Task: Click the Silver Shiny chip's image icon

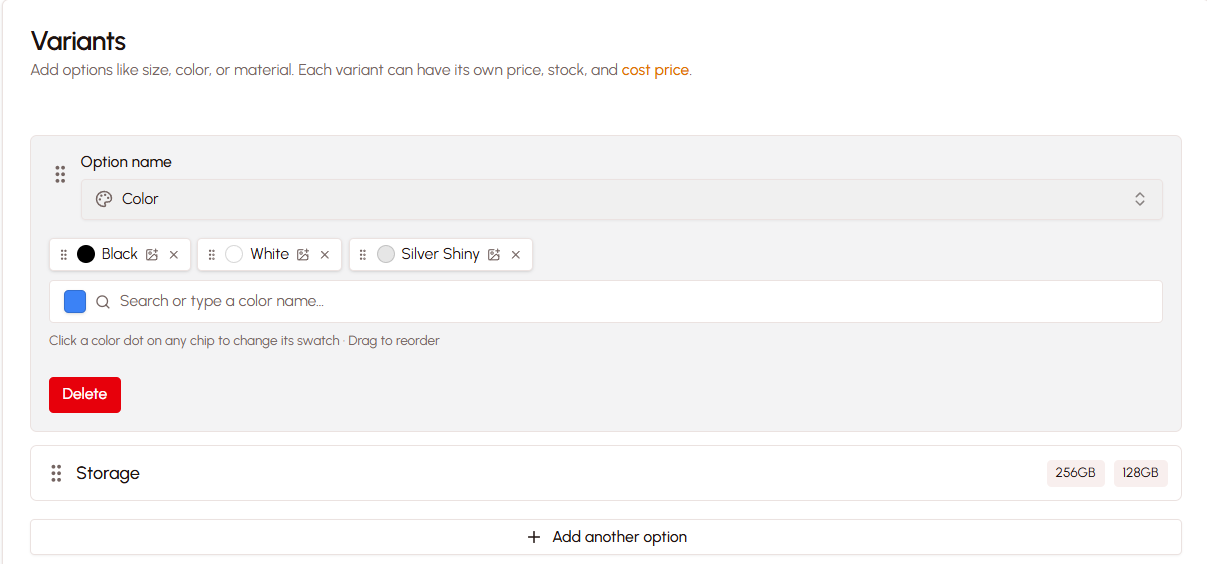Action: (x=494, y=255)
